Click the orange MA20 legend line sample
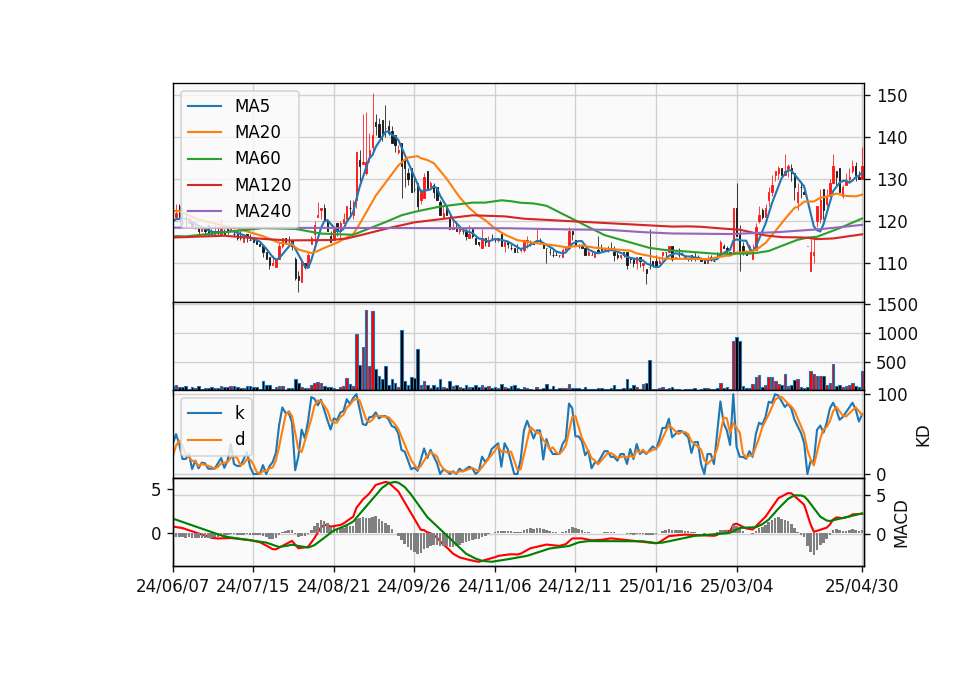Image resolution: width=960 pixels, height=690 pixels. tap(204, 132)
